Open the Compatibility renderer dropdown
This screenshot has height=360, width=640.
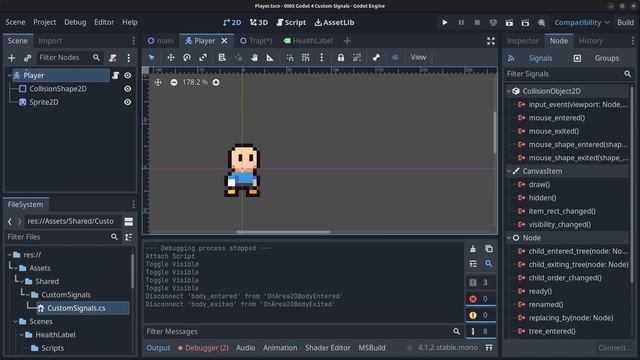582,22
